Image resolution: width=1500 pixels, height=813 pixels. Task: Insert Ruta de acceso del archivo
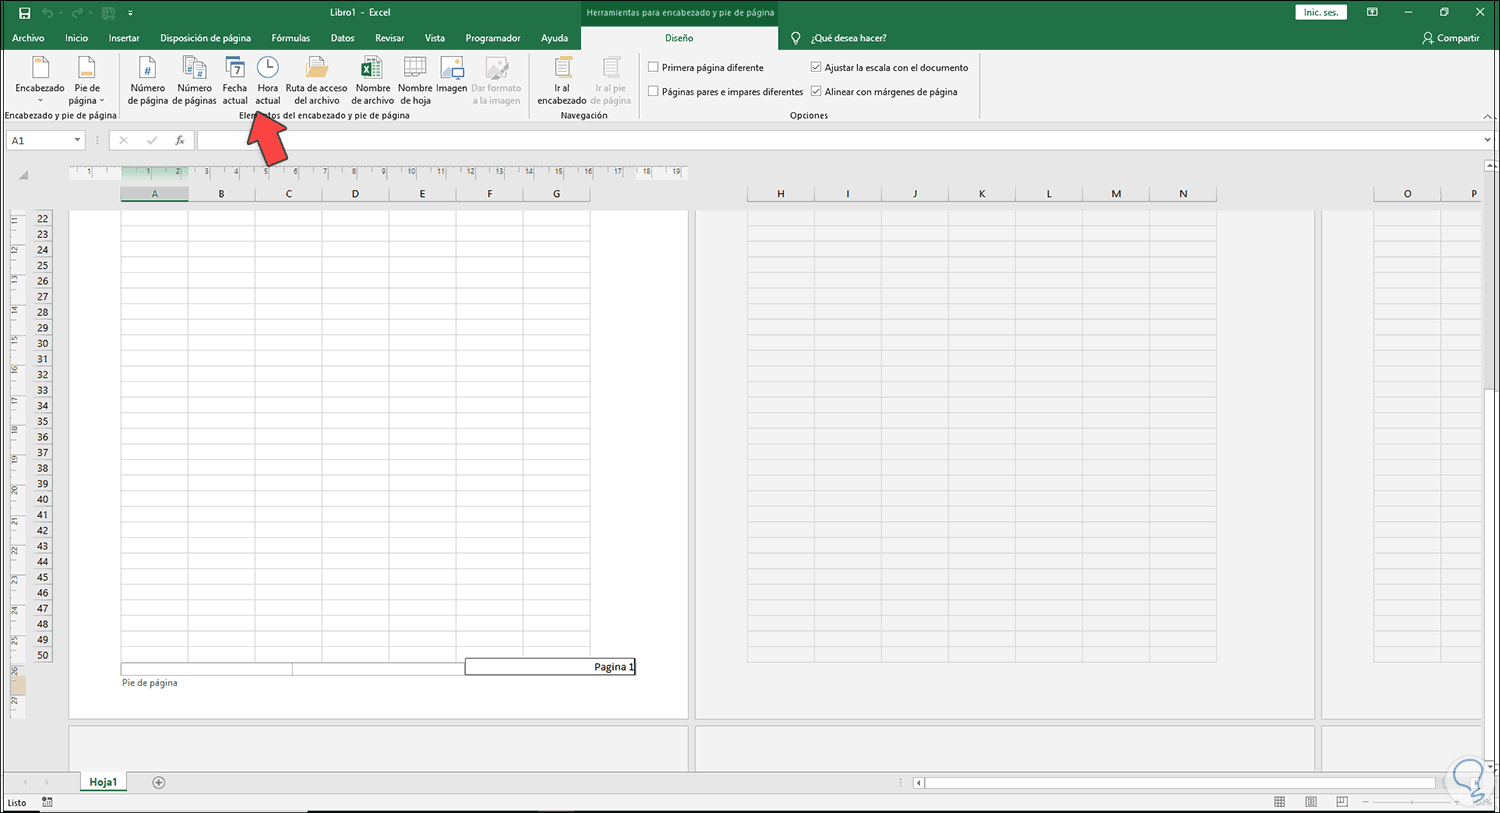pos(316,81)
